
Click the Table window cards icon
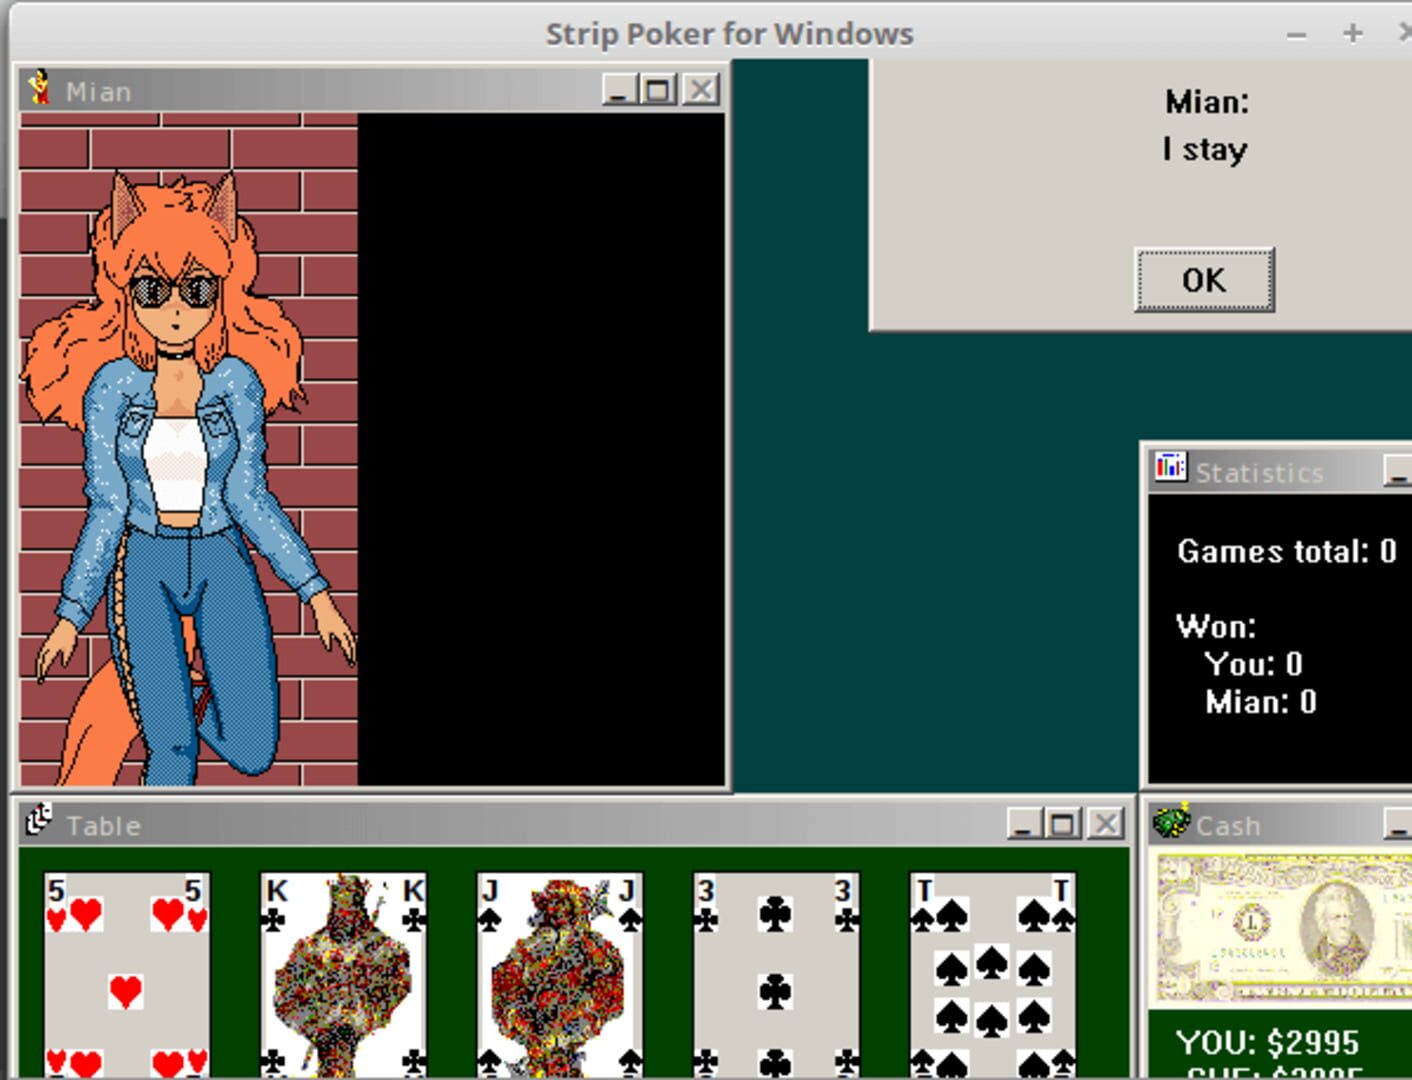pyautogui.click(x=40, y=822)
